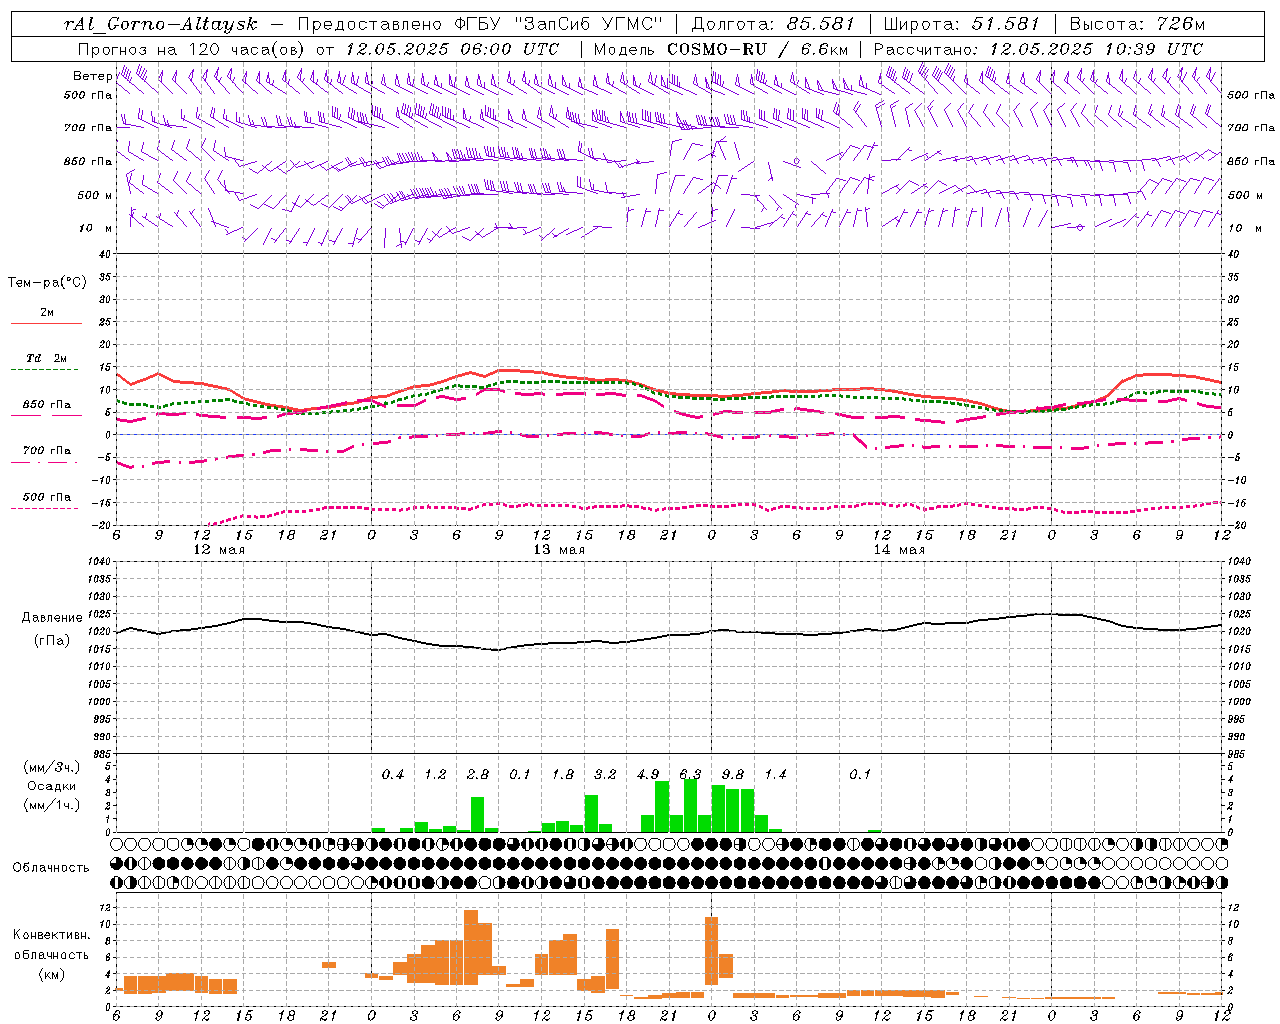Select forecast start time 12.05.2025 06:00 UTC

pos(452,49)
